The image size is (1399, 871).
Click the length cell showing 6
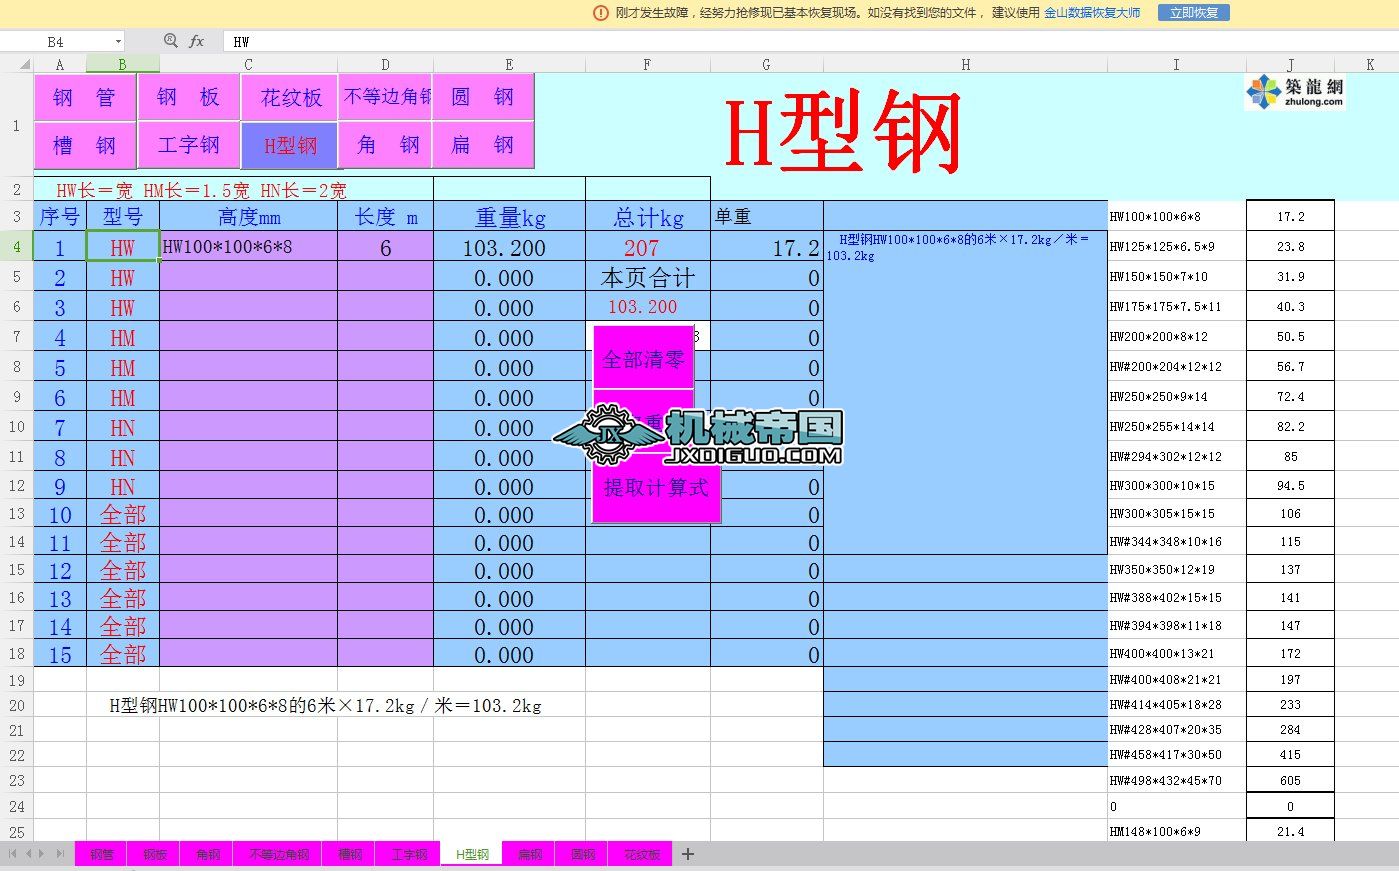385,247
